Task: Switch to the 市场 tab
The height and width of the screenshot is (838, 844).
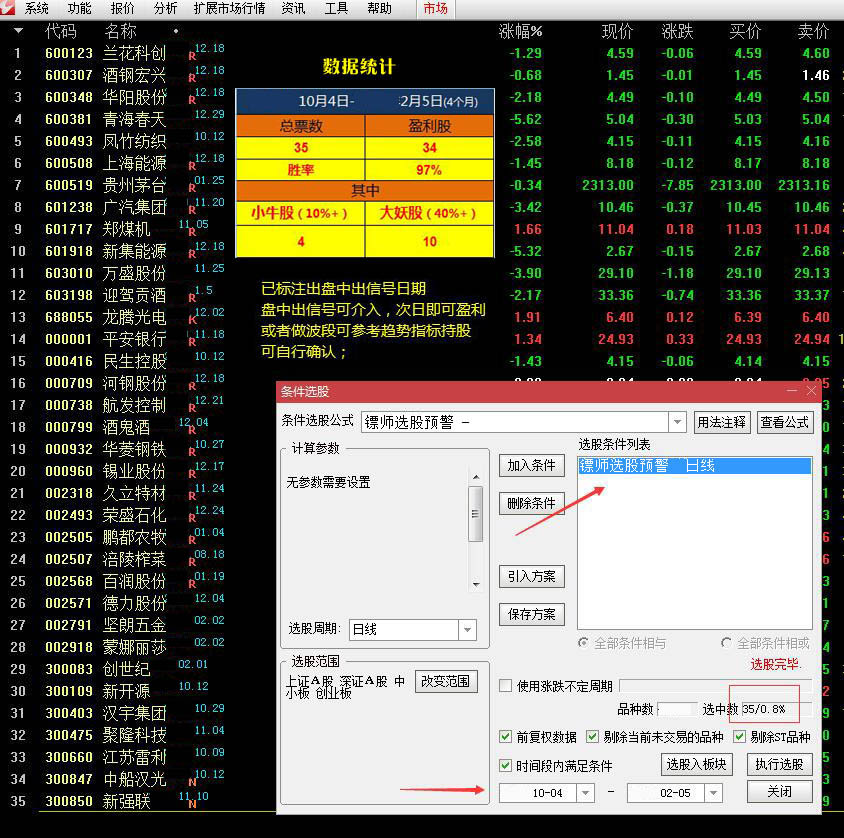Action: (435, 8)
